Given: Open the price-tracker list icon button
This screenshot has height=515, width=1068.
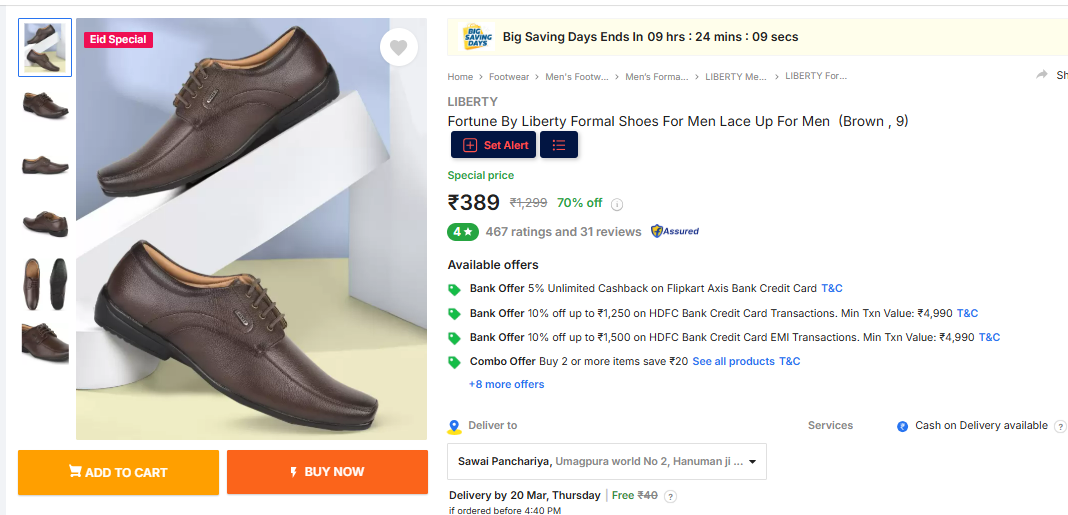Looking at the screenshot, I should point(559,145).
